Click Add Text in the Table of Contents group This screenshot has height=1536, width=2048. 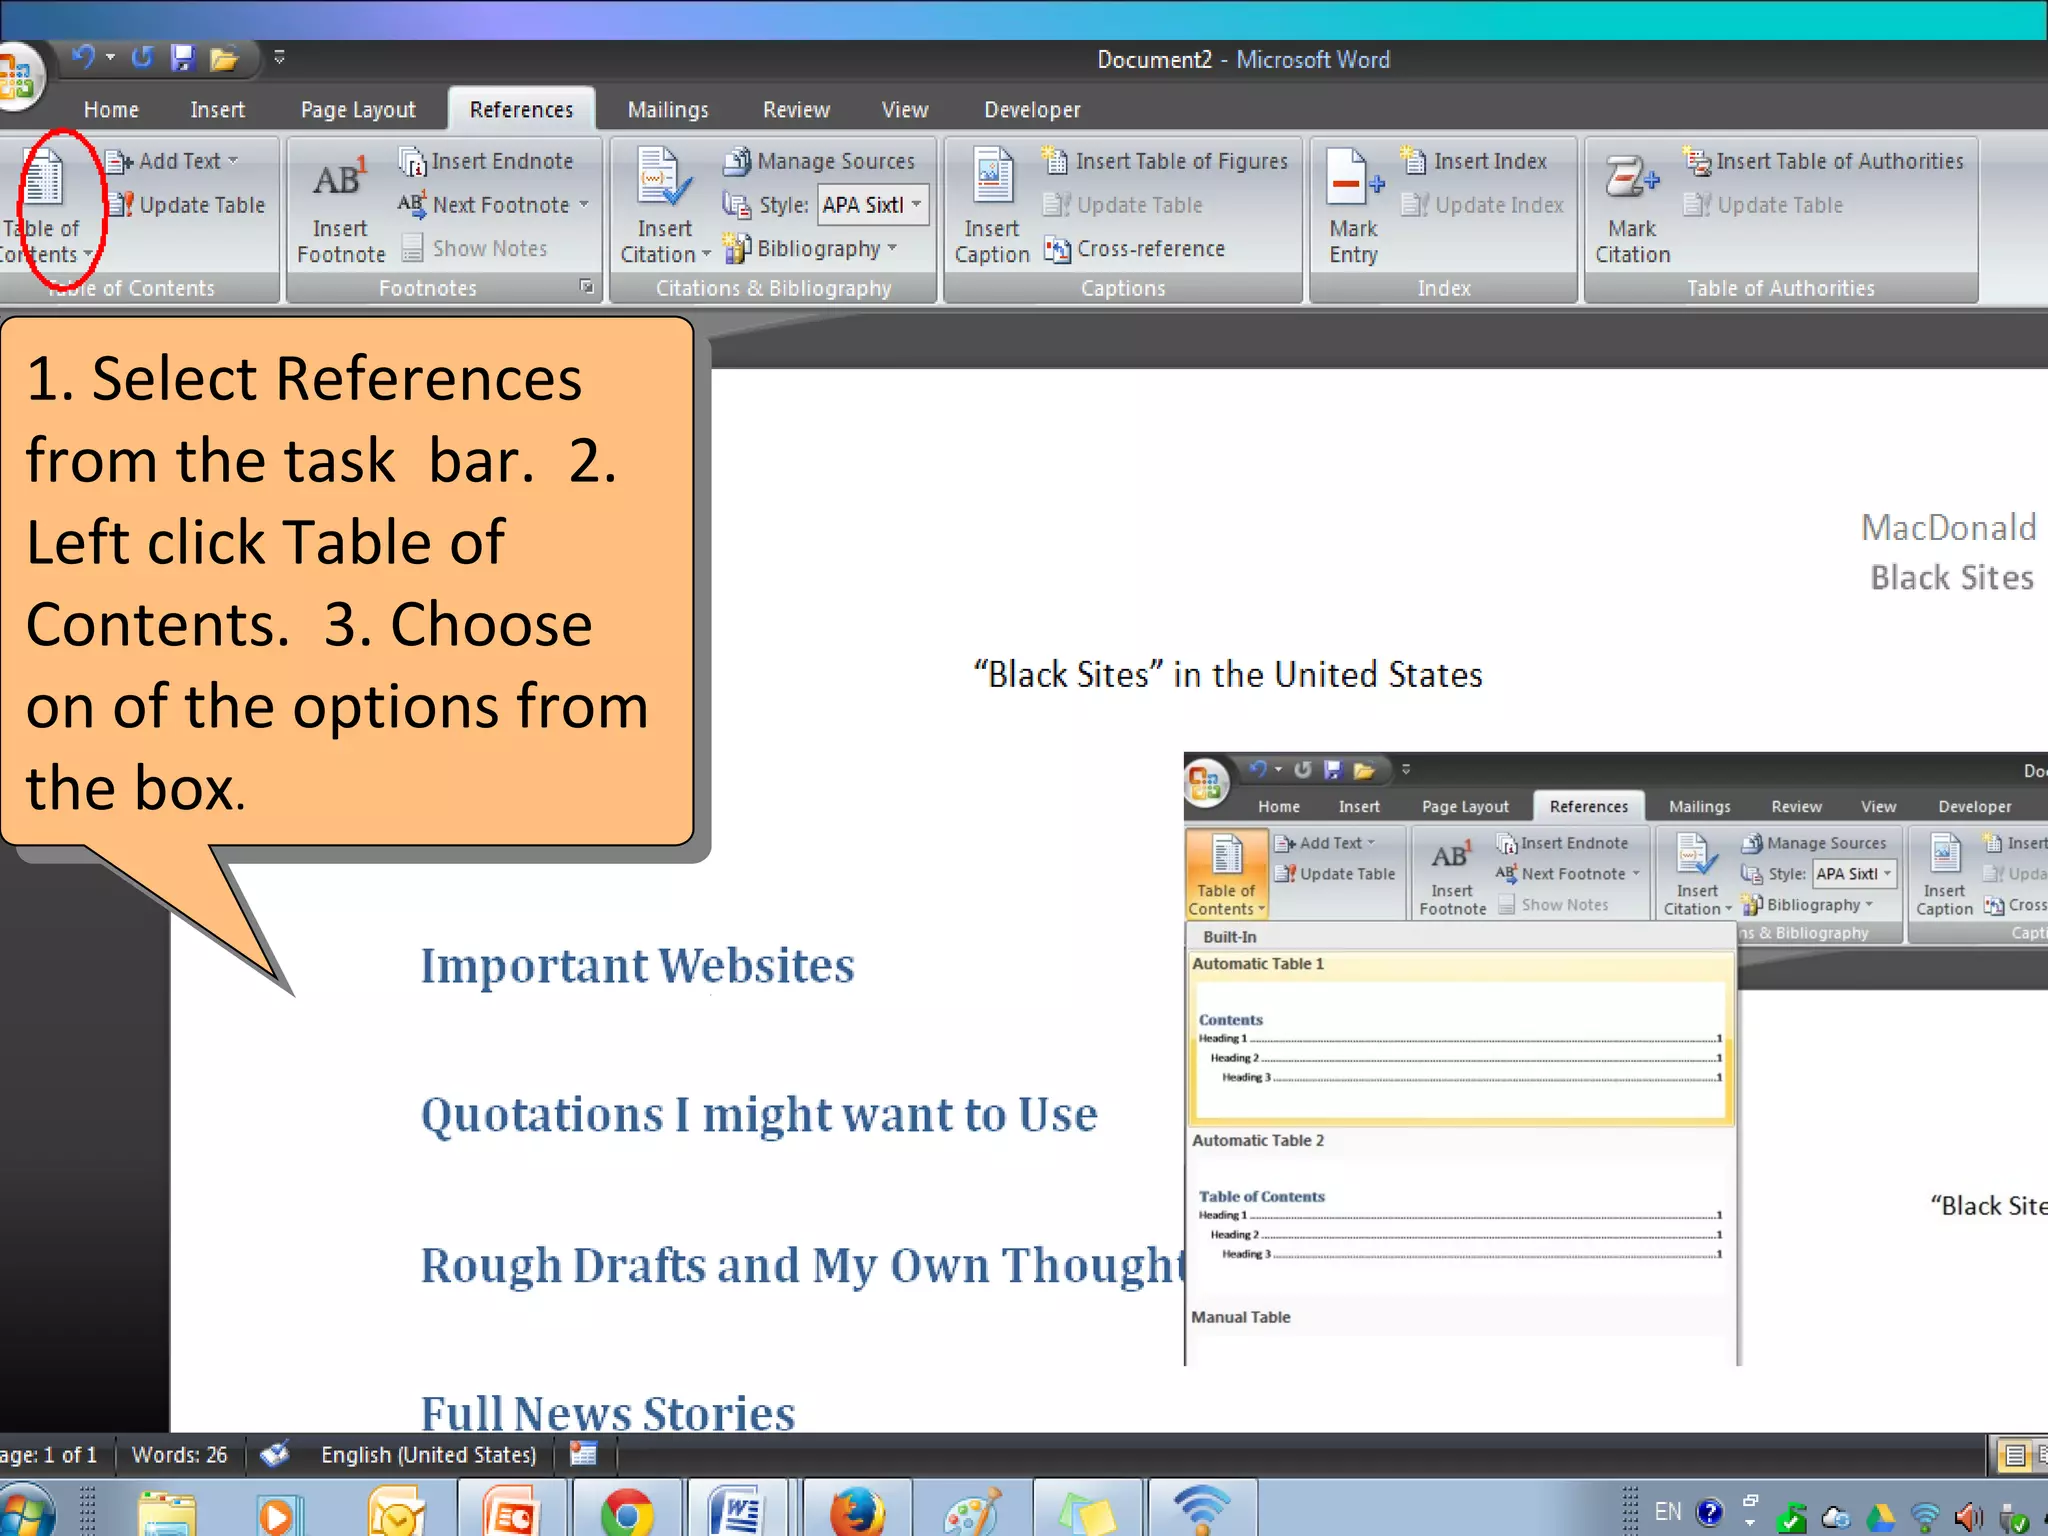click(172, 161)
